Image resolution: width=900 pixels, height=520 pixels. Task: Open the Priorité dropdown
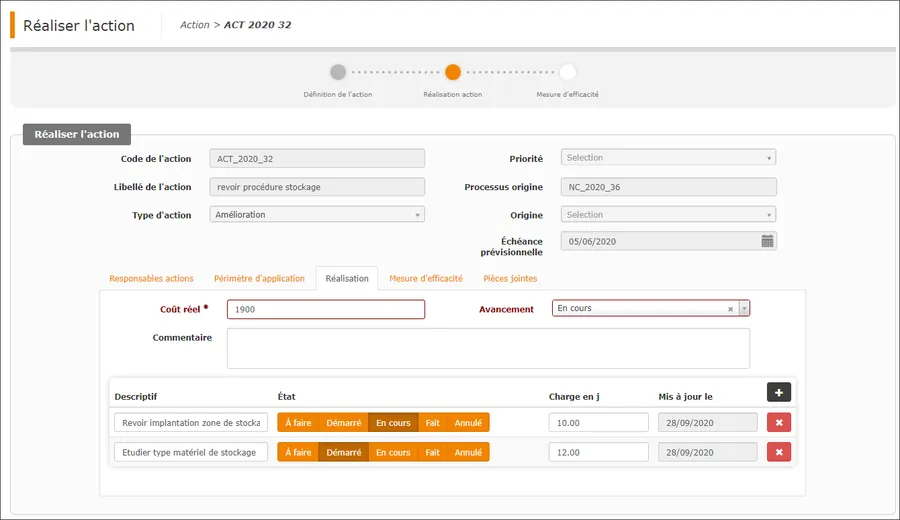[x=668, y=157]
